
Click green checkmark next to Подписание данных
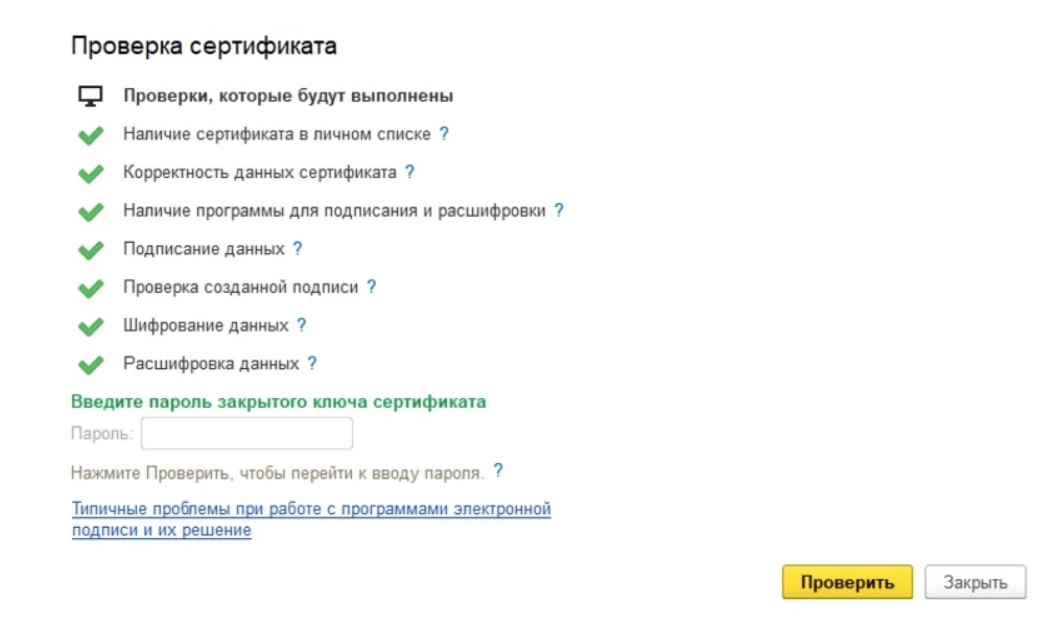pyautogui.click(x=90, y=250)
